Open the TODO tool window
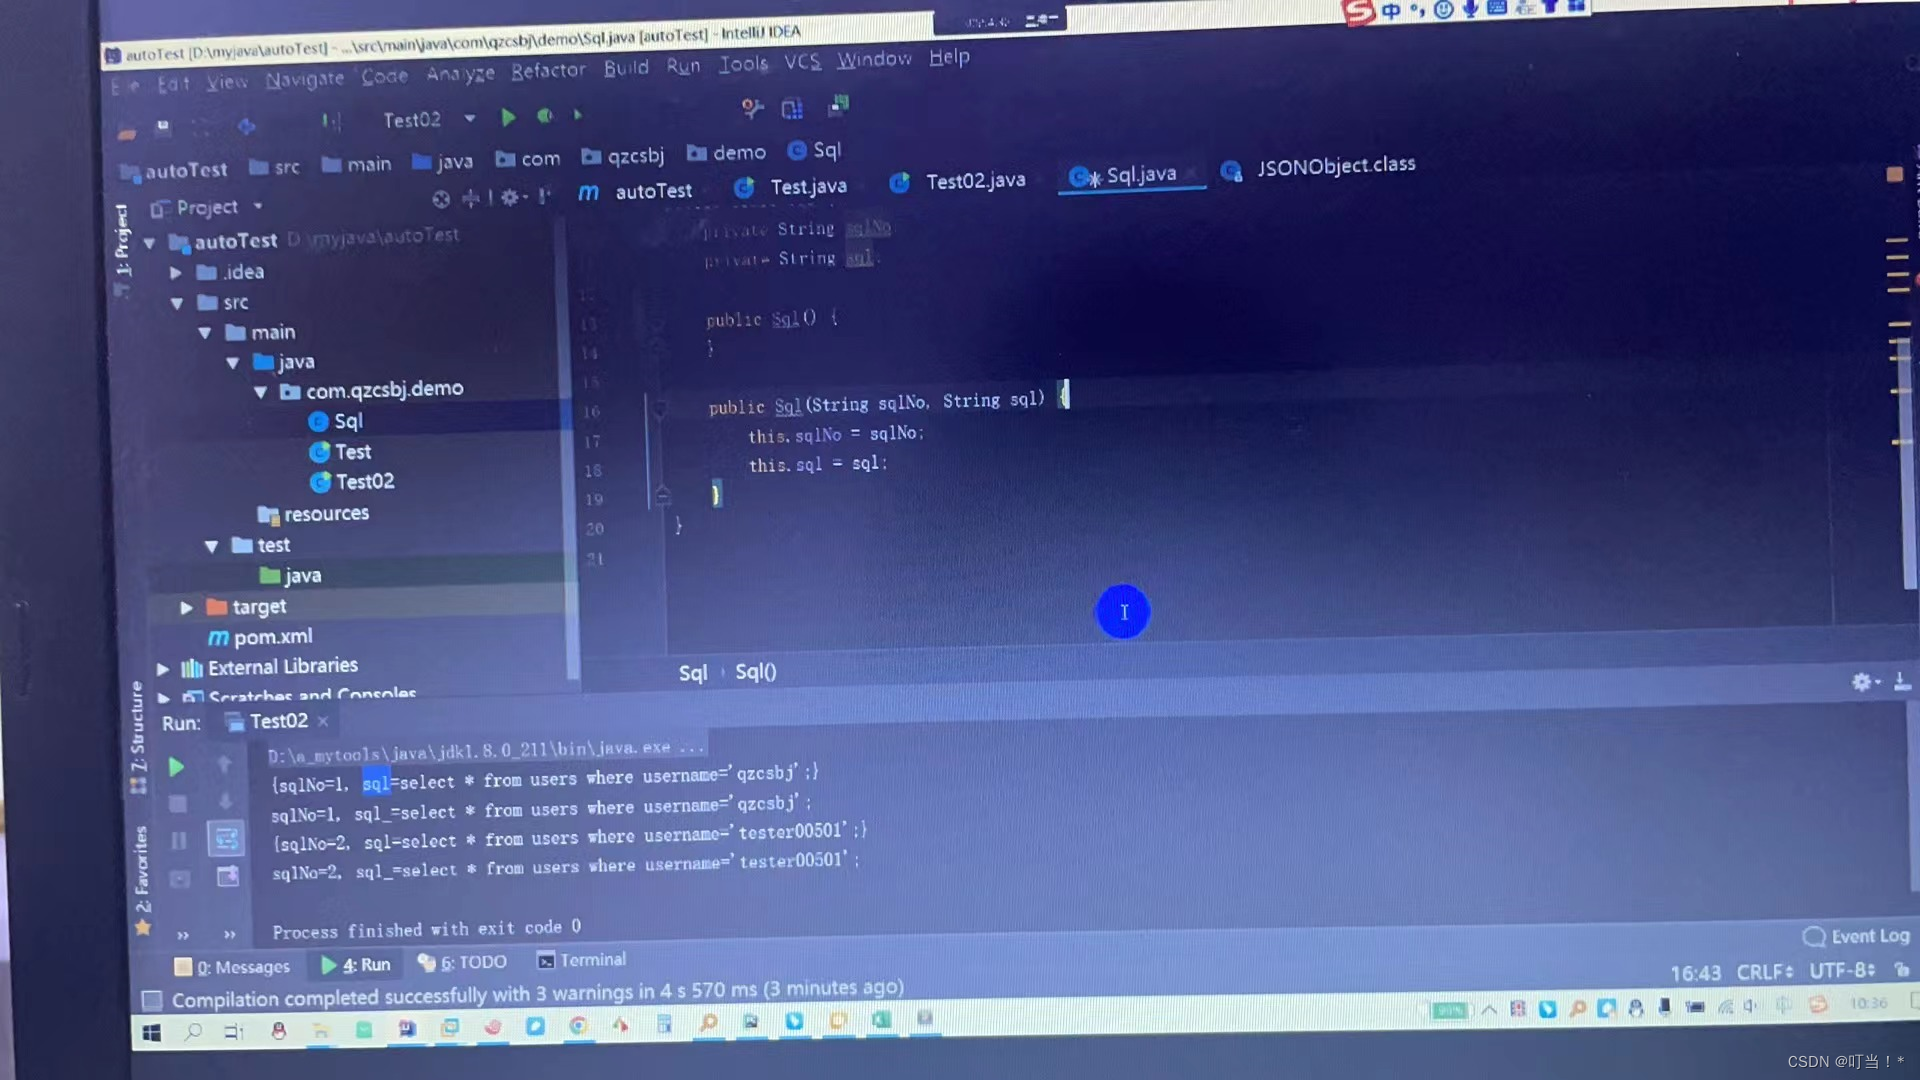This screenshot has height=1080, width=1920. point(462,962)
